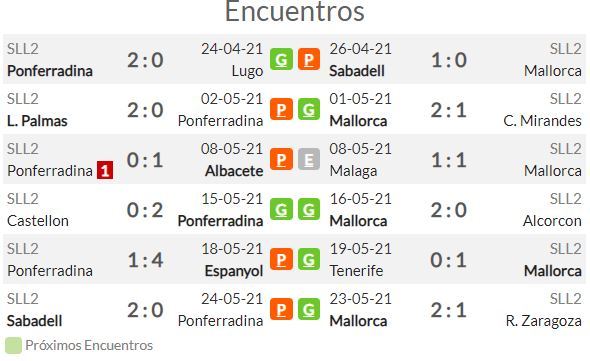Click the green G badge for Ponferradina vs Lugo
This screenshot has width=590, height=361.
[x=281, y=59]
